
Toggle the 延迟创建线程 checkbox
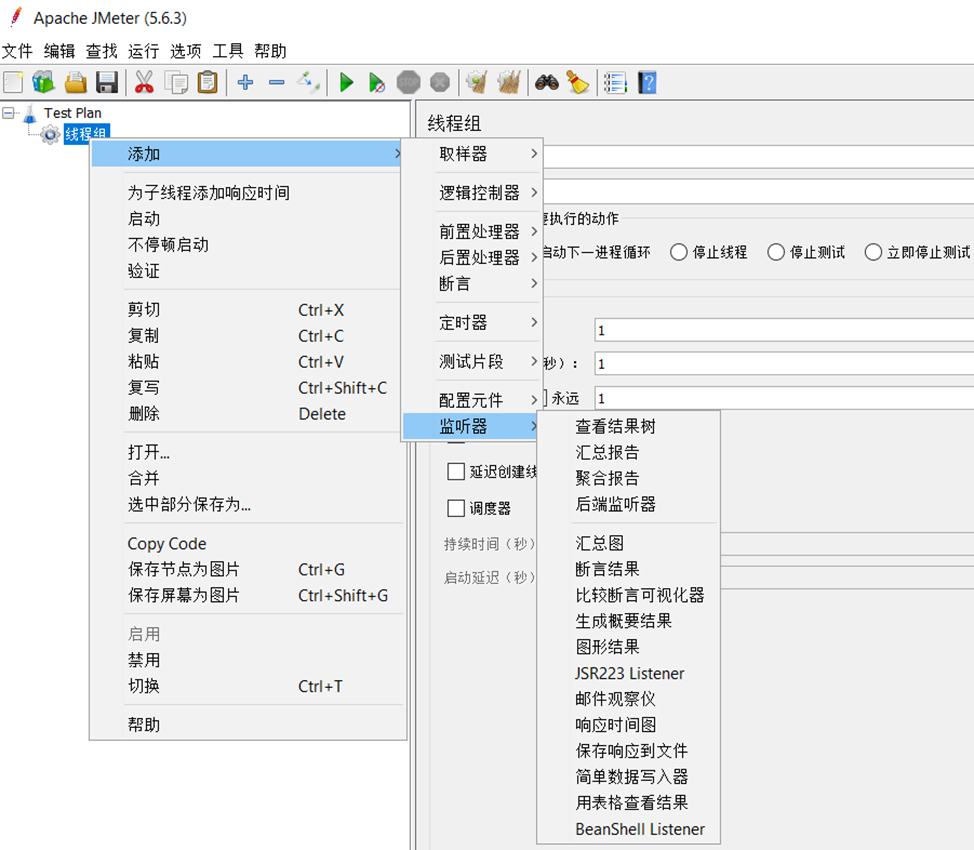[x=456, y=472]
